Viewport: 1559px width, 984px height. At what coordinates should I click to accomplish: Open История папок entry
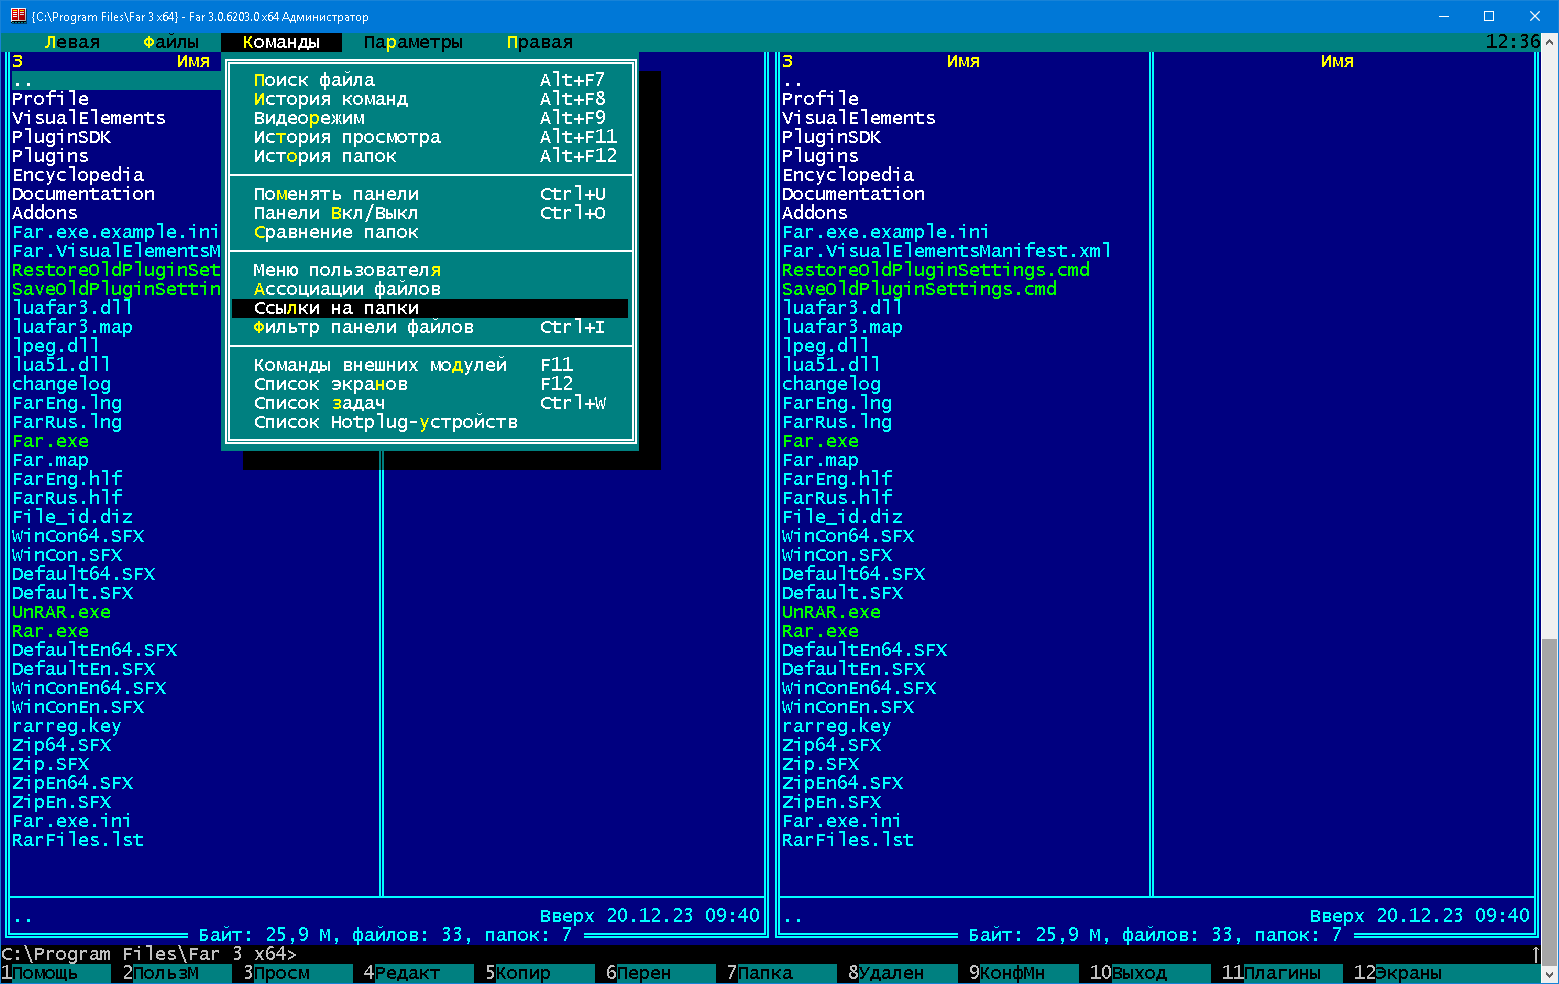[x=430, y=156]
